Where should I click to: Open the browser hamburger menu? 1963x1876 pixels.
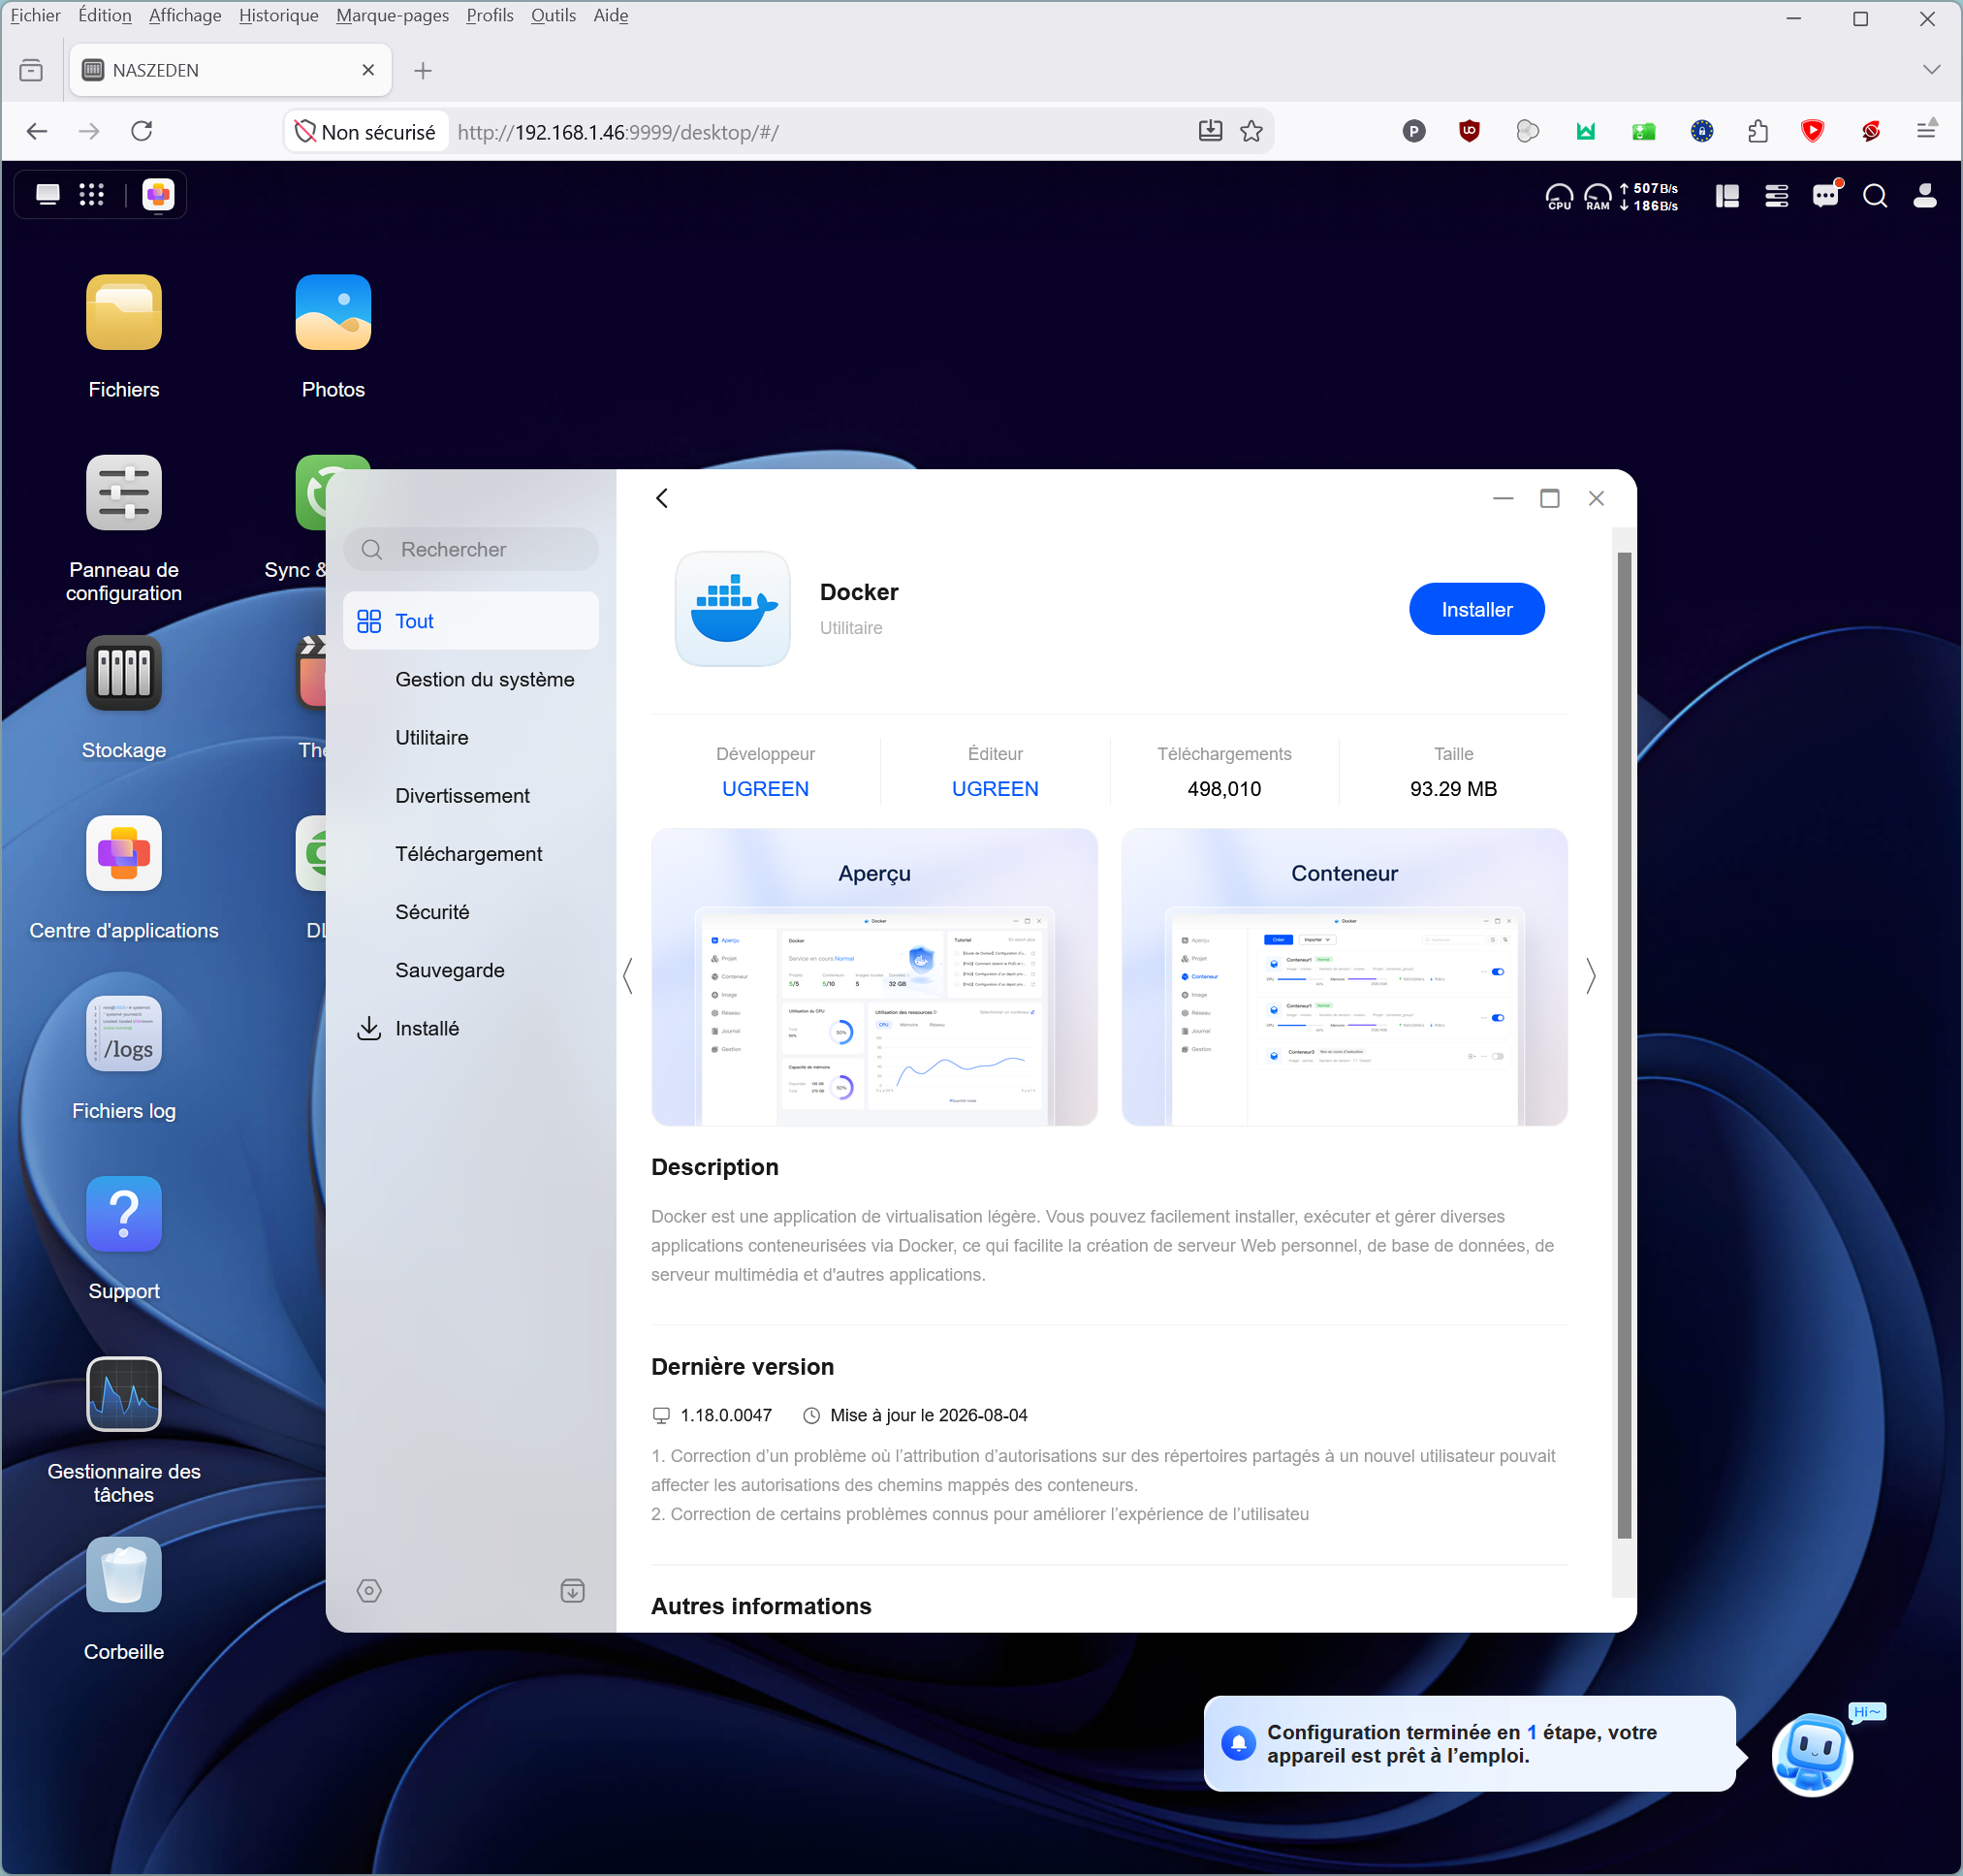pos(1926,131)
